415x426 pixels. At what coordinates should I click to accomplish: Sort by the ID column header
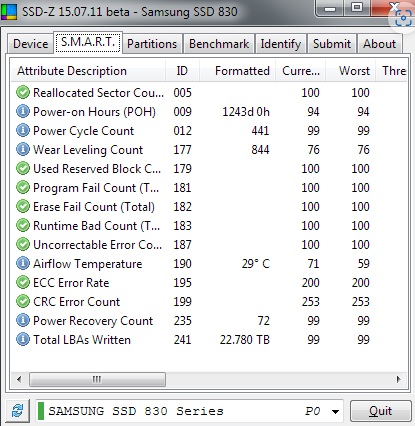coord(182,71)
